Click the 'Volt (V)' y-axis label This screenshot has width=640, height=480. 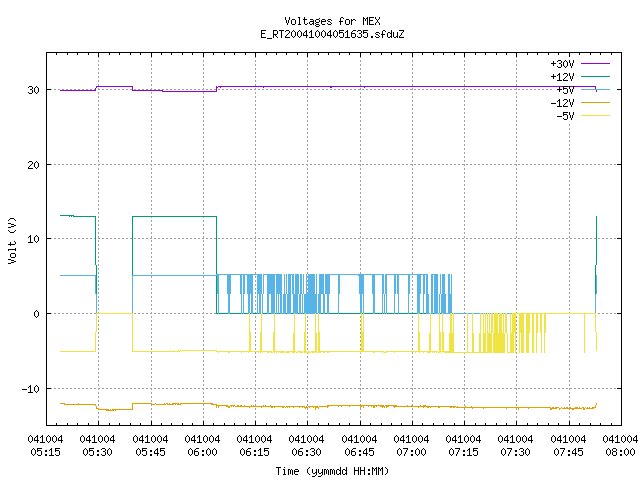pyautogui.click(x=12, y=240)
